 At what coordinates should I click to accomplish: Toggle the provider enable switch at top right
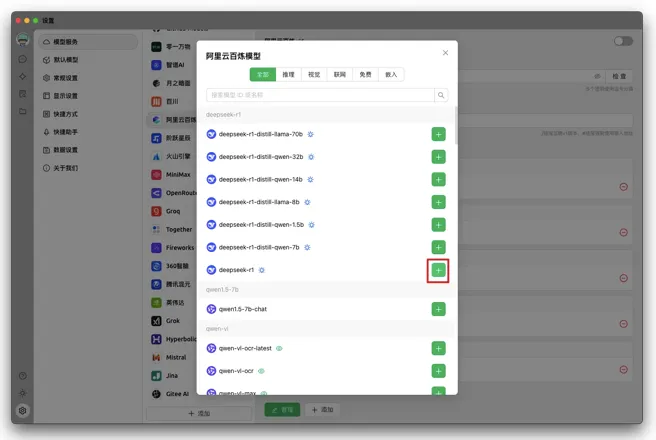[623, 41]
